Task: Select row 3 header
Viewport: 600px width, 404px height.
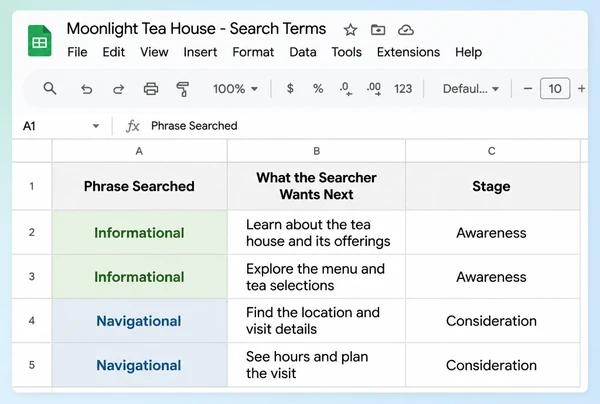Action: (32, 276)
